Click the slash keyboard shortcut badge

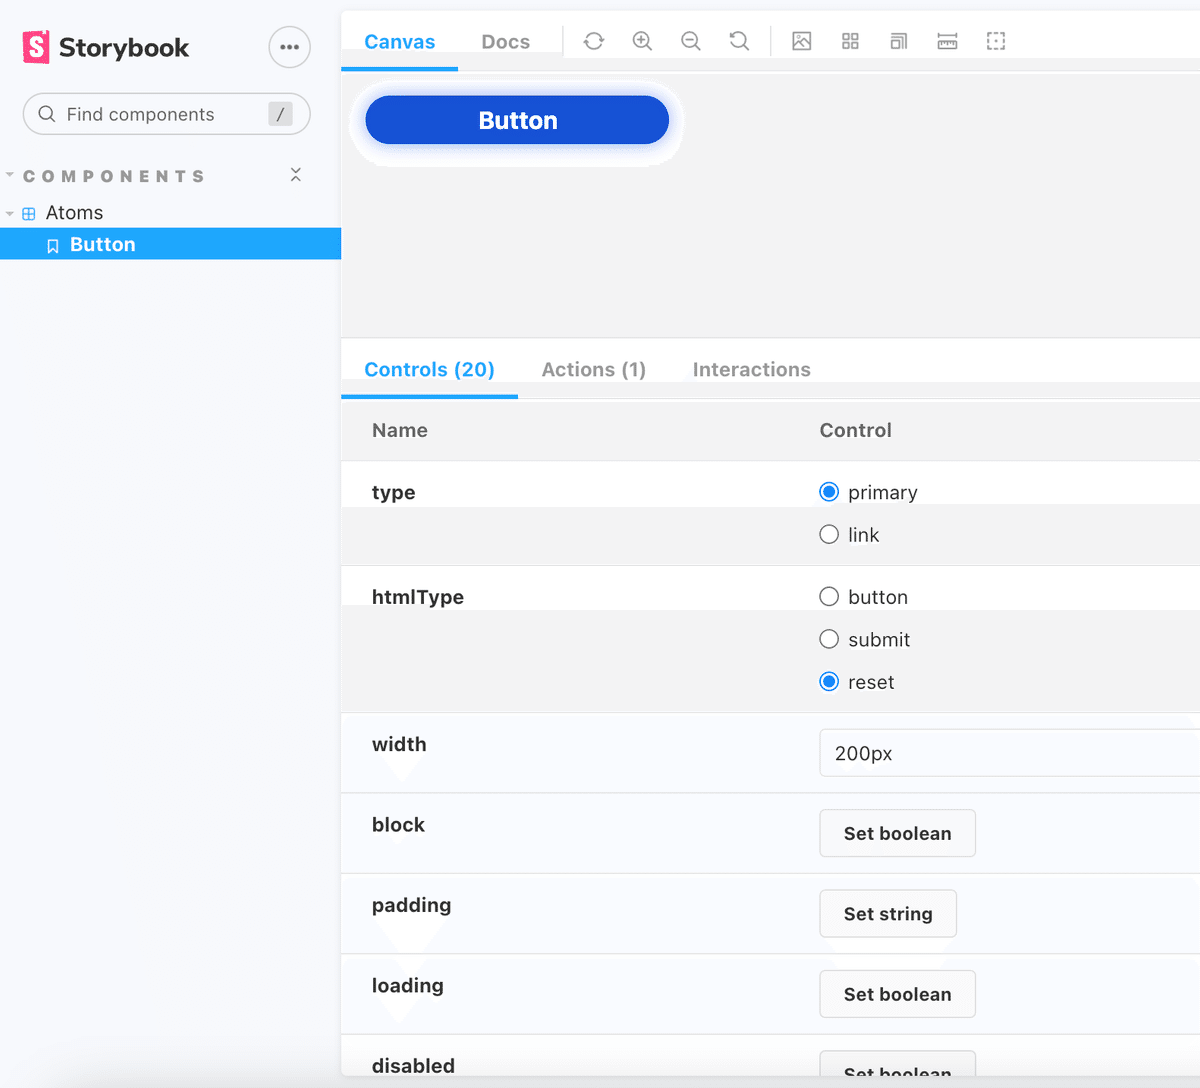pos(280,114)
